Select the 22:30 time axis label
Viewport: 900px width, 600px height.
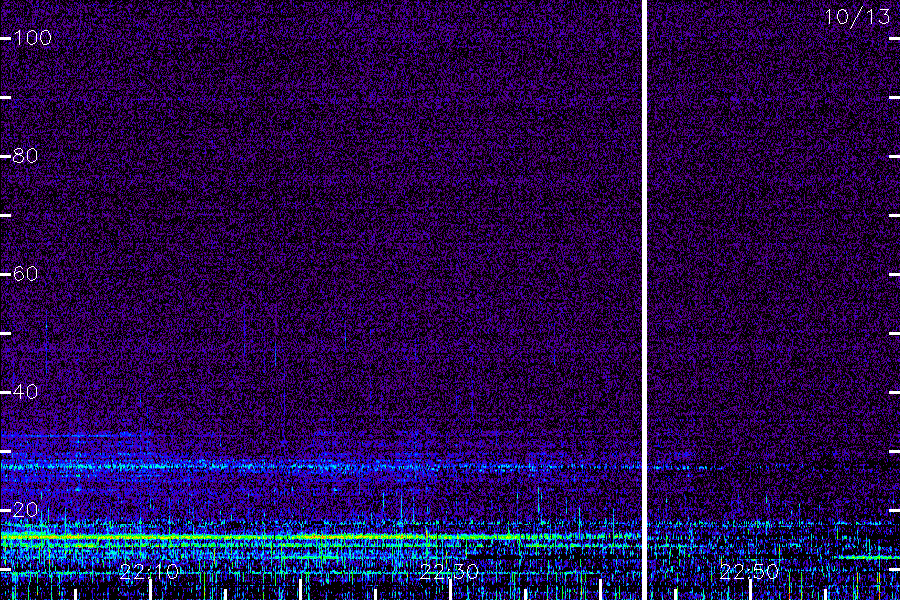coord(449,572)
